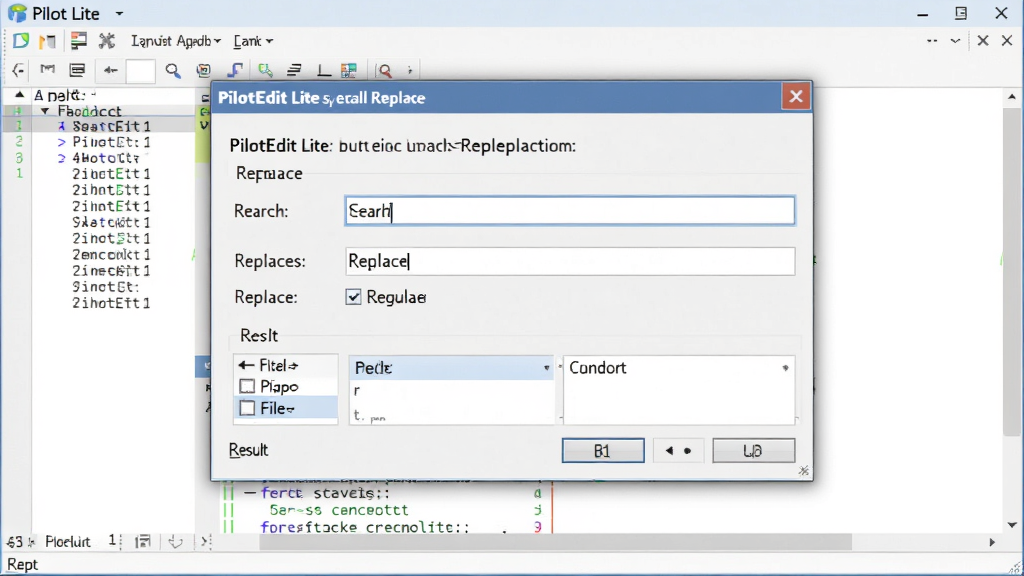1024x576 pixels.
Task: Click the status bar icon right of Ploelurt 1
Action: [x=142, y=541]
